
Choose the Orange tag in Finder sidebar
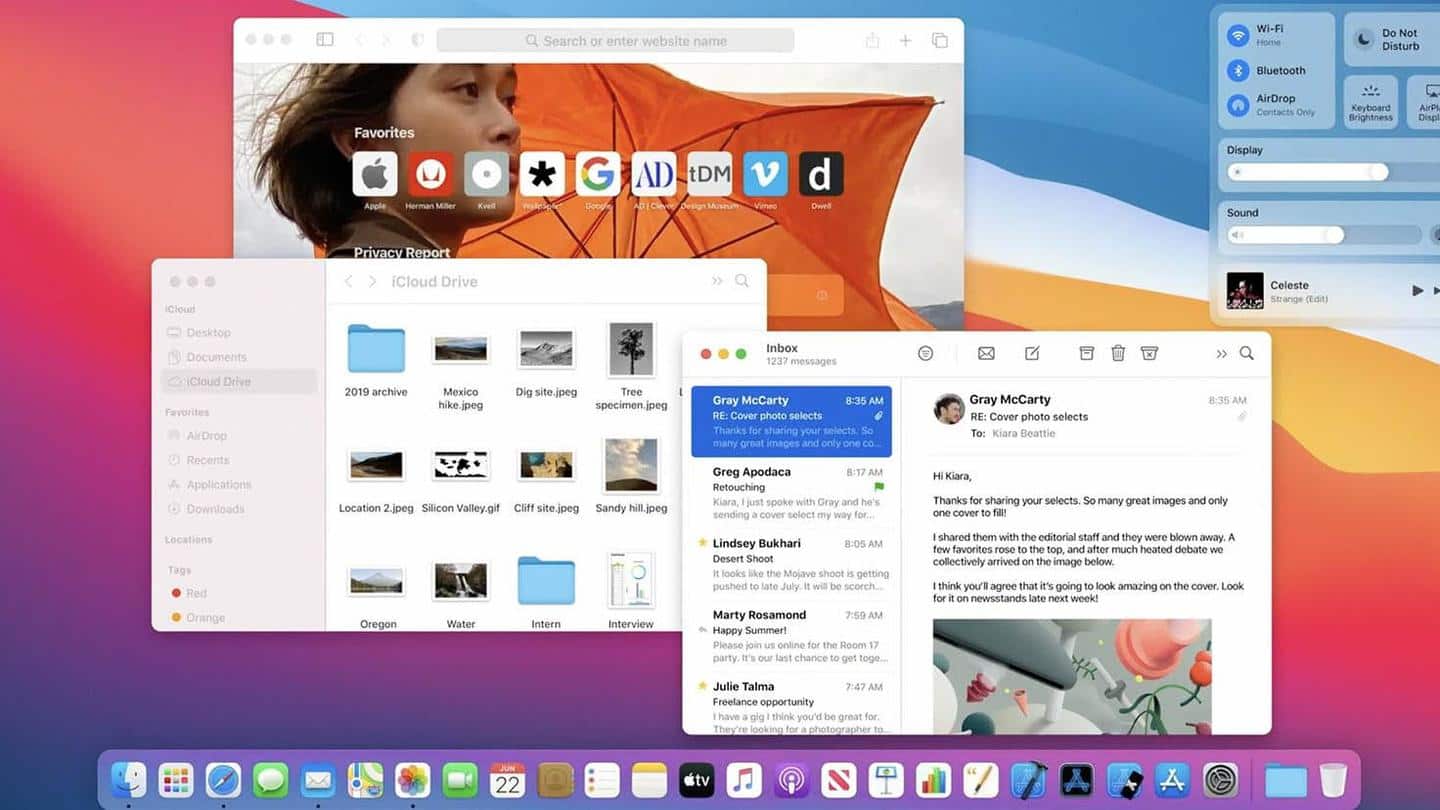(198, 618)
